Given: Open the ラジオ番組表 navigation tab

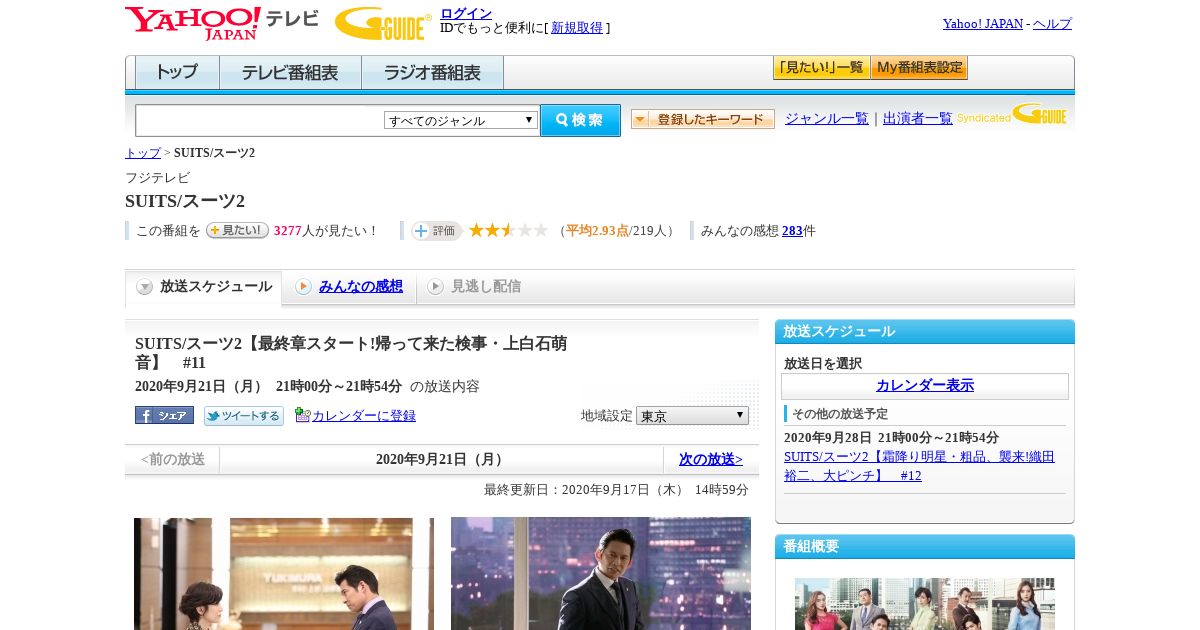Looking at the screenshot, I should click(432, 72).
